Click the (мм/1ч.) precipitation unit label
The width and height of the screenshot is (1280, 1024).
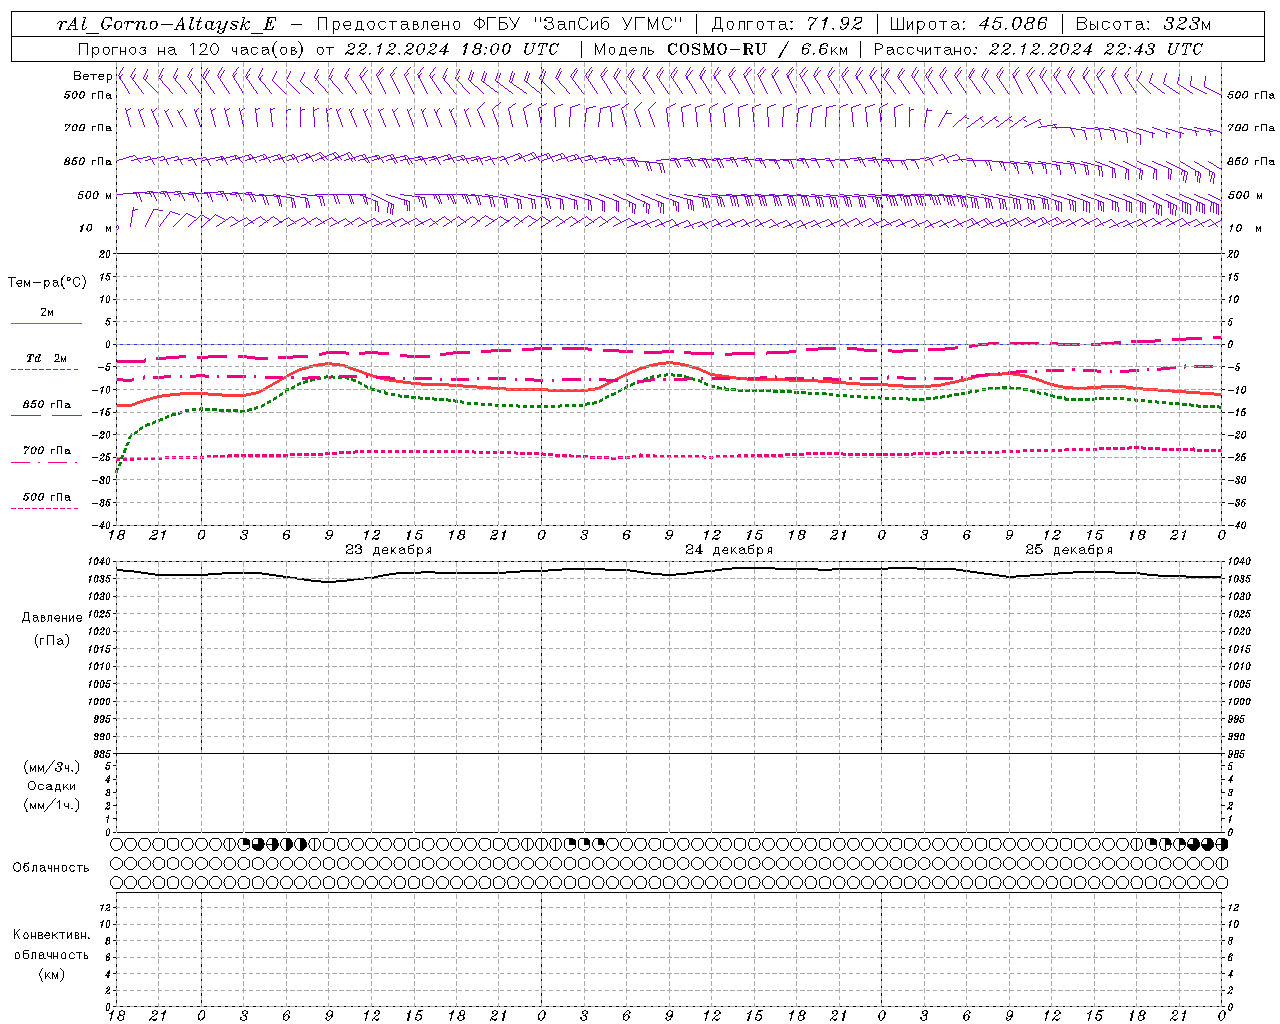click(52, 805)
